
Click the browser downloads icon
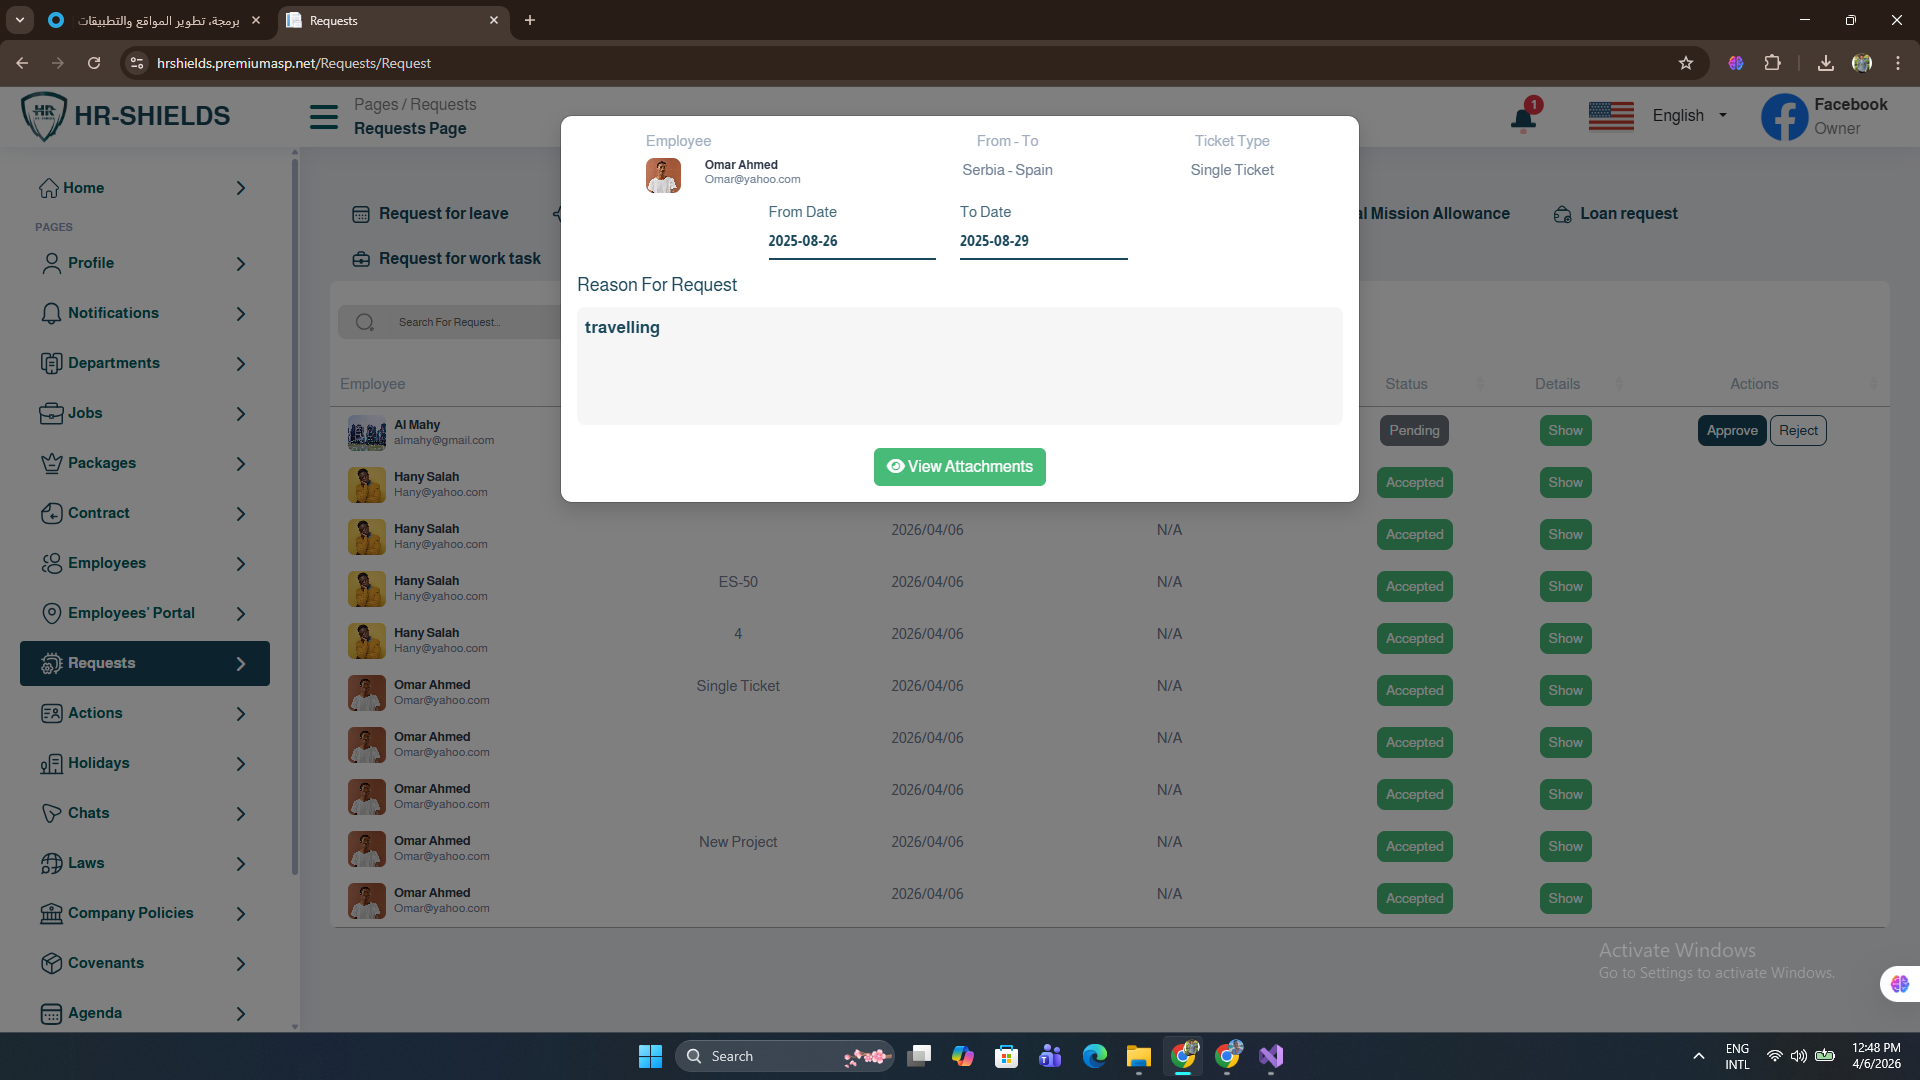1825,63
